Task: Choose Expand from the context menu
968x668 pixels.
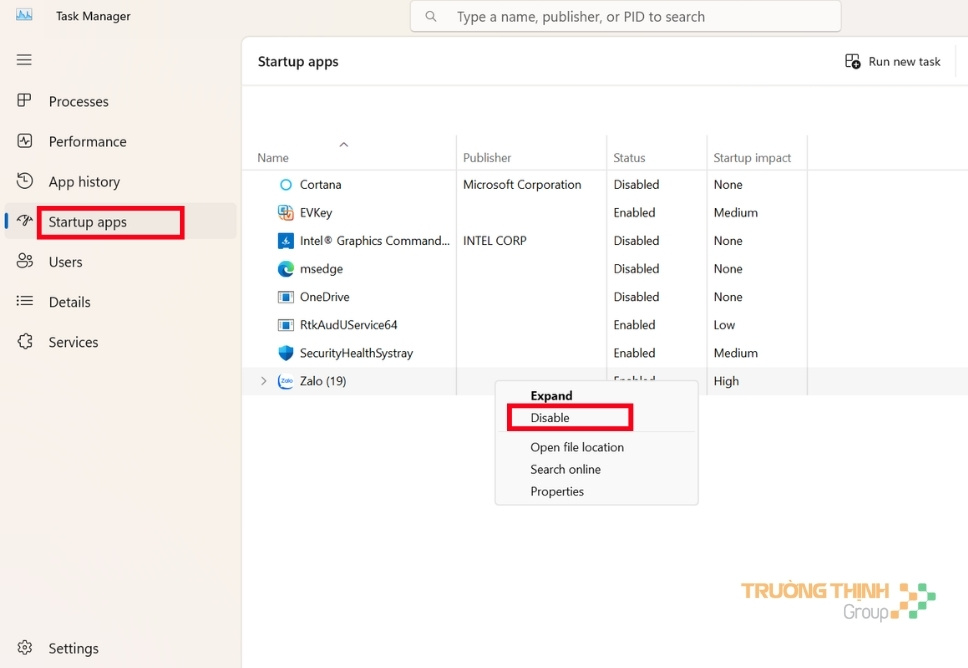Action: (551, 396)
